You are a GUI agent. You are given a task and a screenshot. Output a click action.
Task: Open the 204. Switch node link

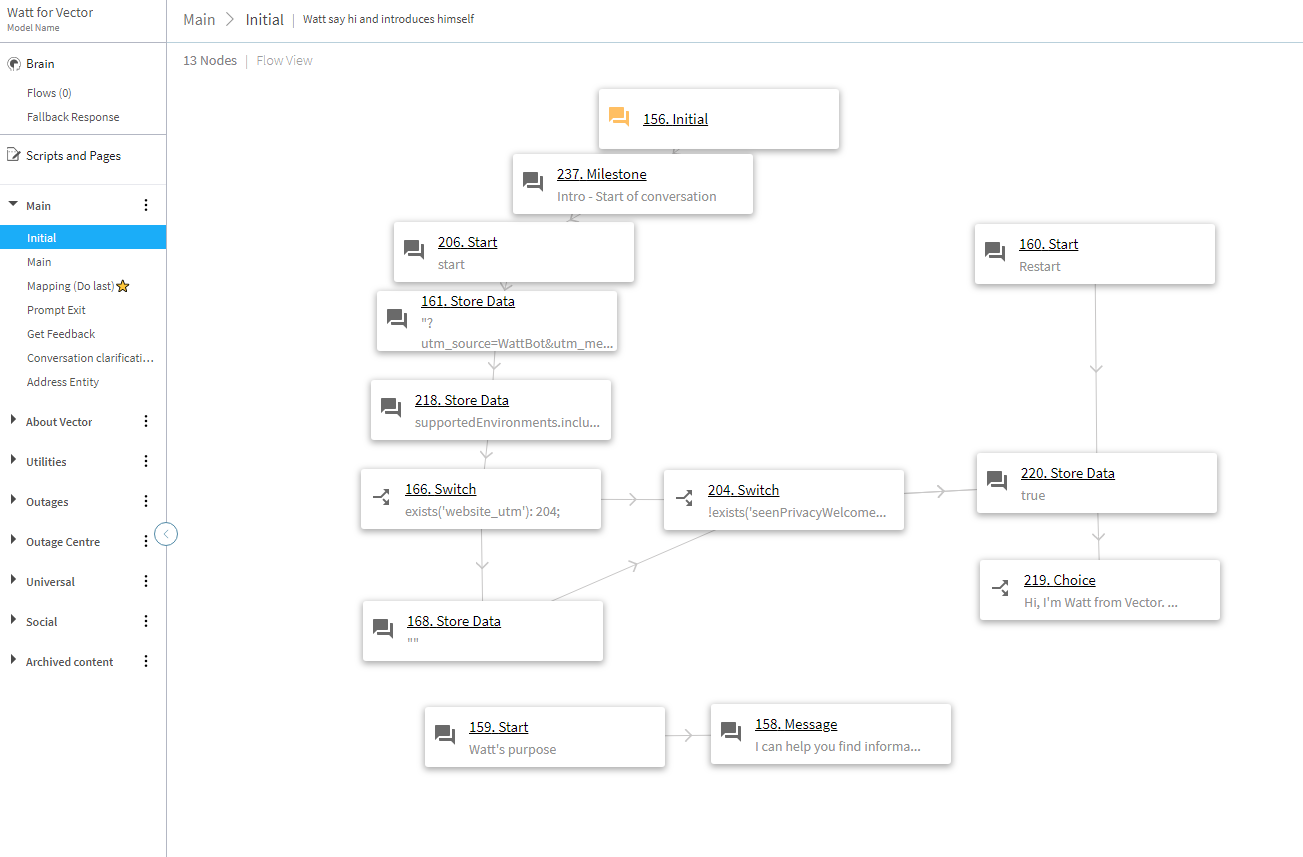[x=743, y=490]
